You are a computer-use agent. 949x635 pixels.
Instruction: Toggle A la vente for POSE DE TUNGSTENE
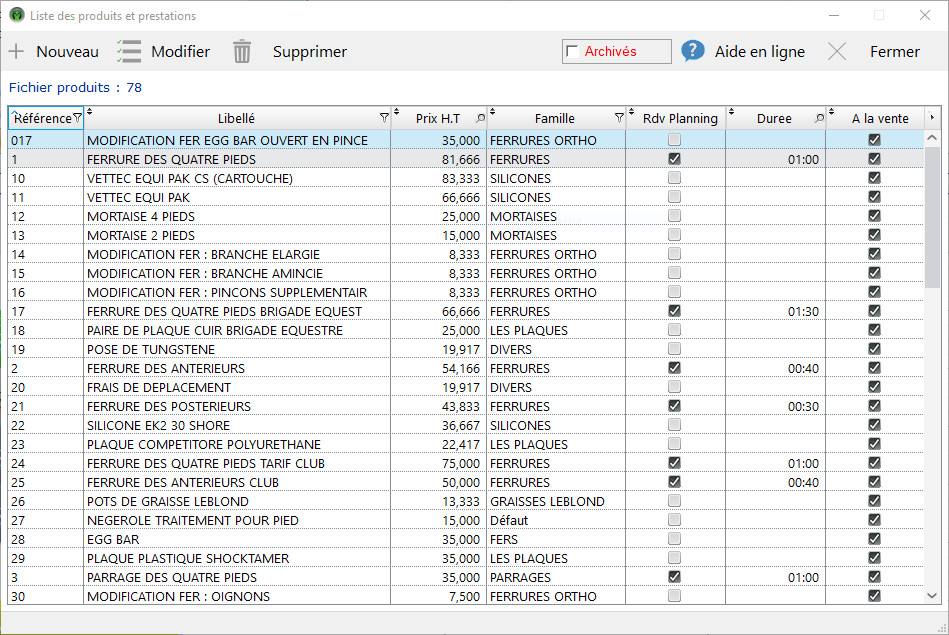tap(874, 349)
